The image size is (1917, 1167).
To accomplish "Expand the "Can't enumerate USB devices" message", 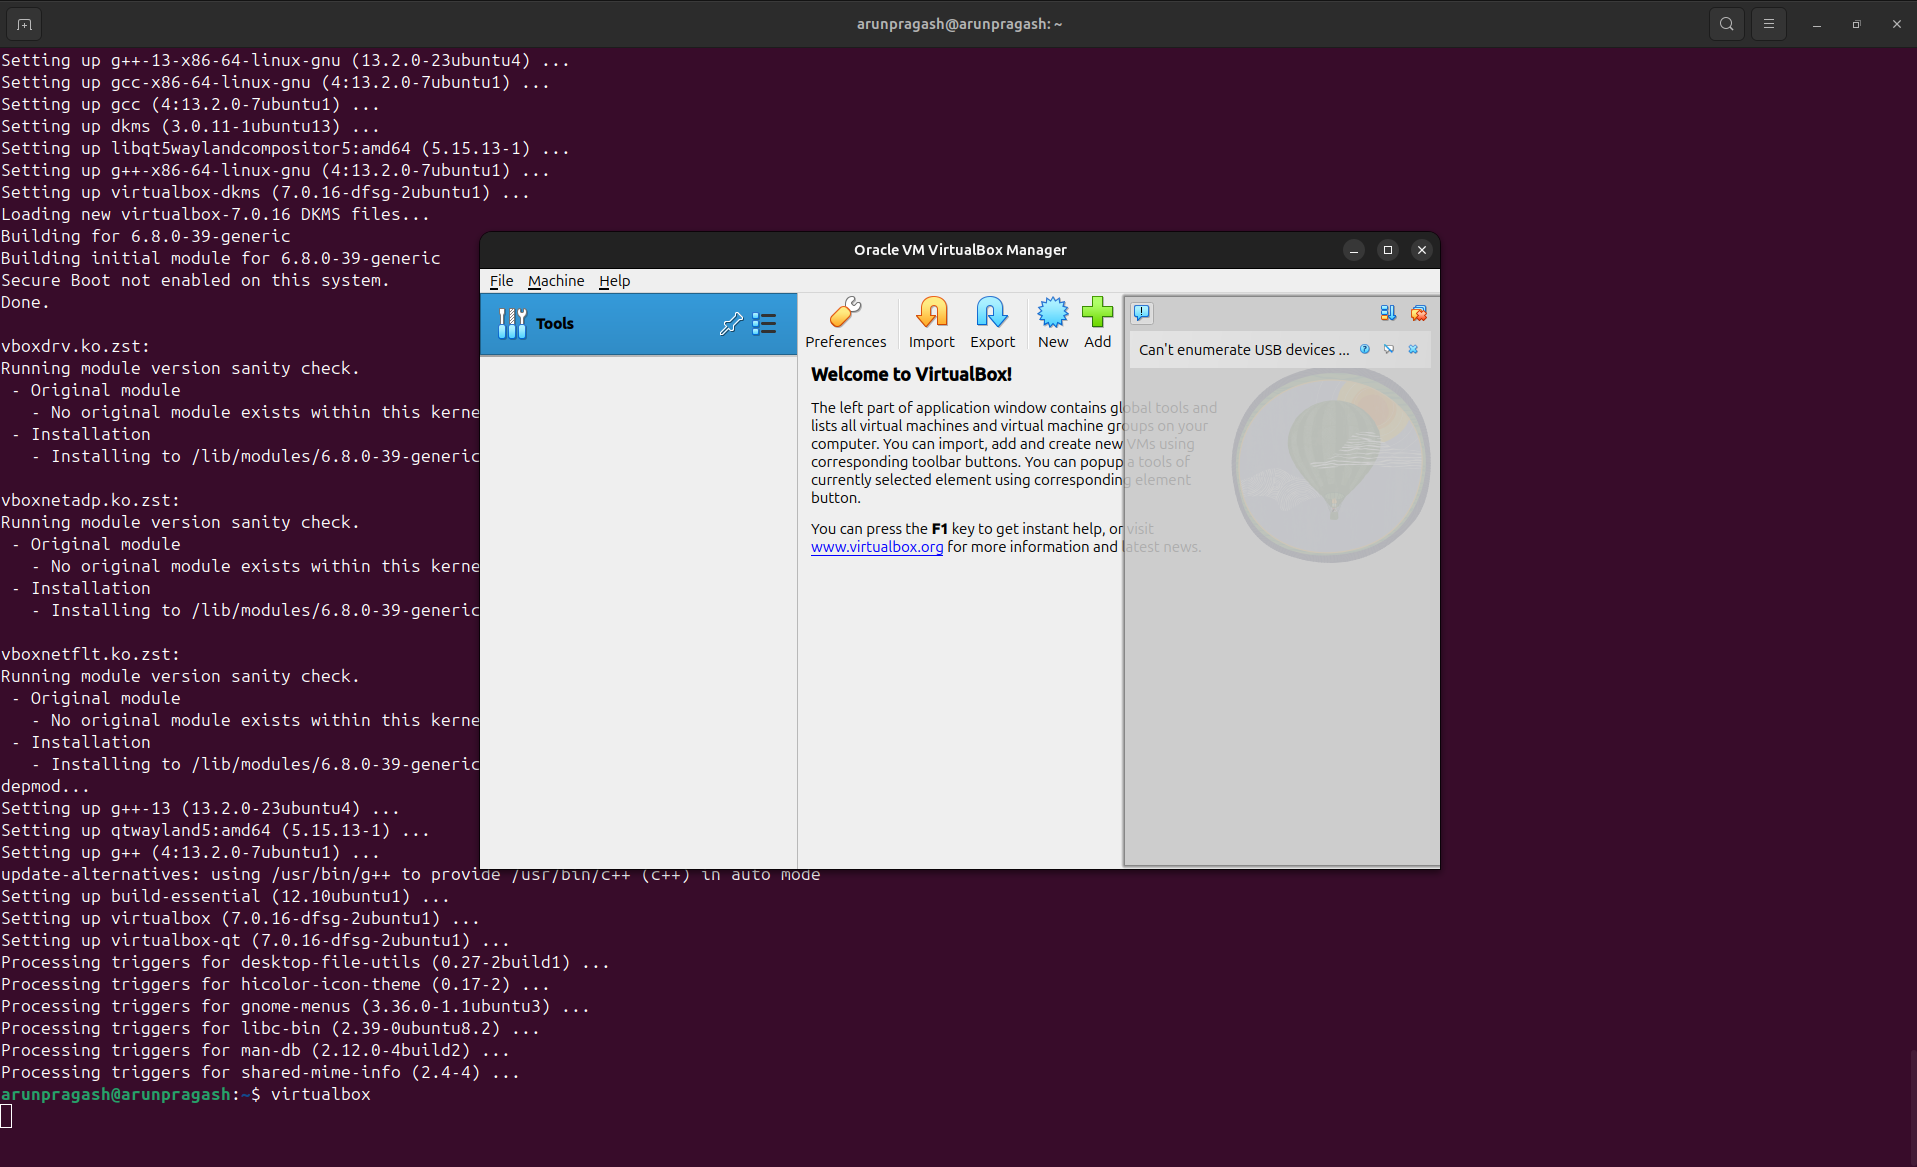I will tap(1243, 349).
